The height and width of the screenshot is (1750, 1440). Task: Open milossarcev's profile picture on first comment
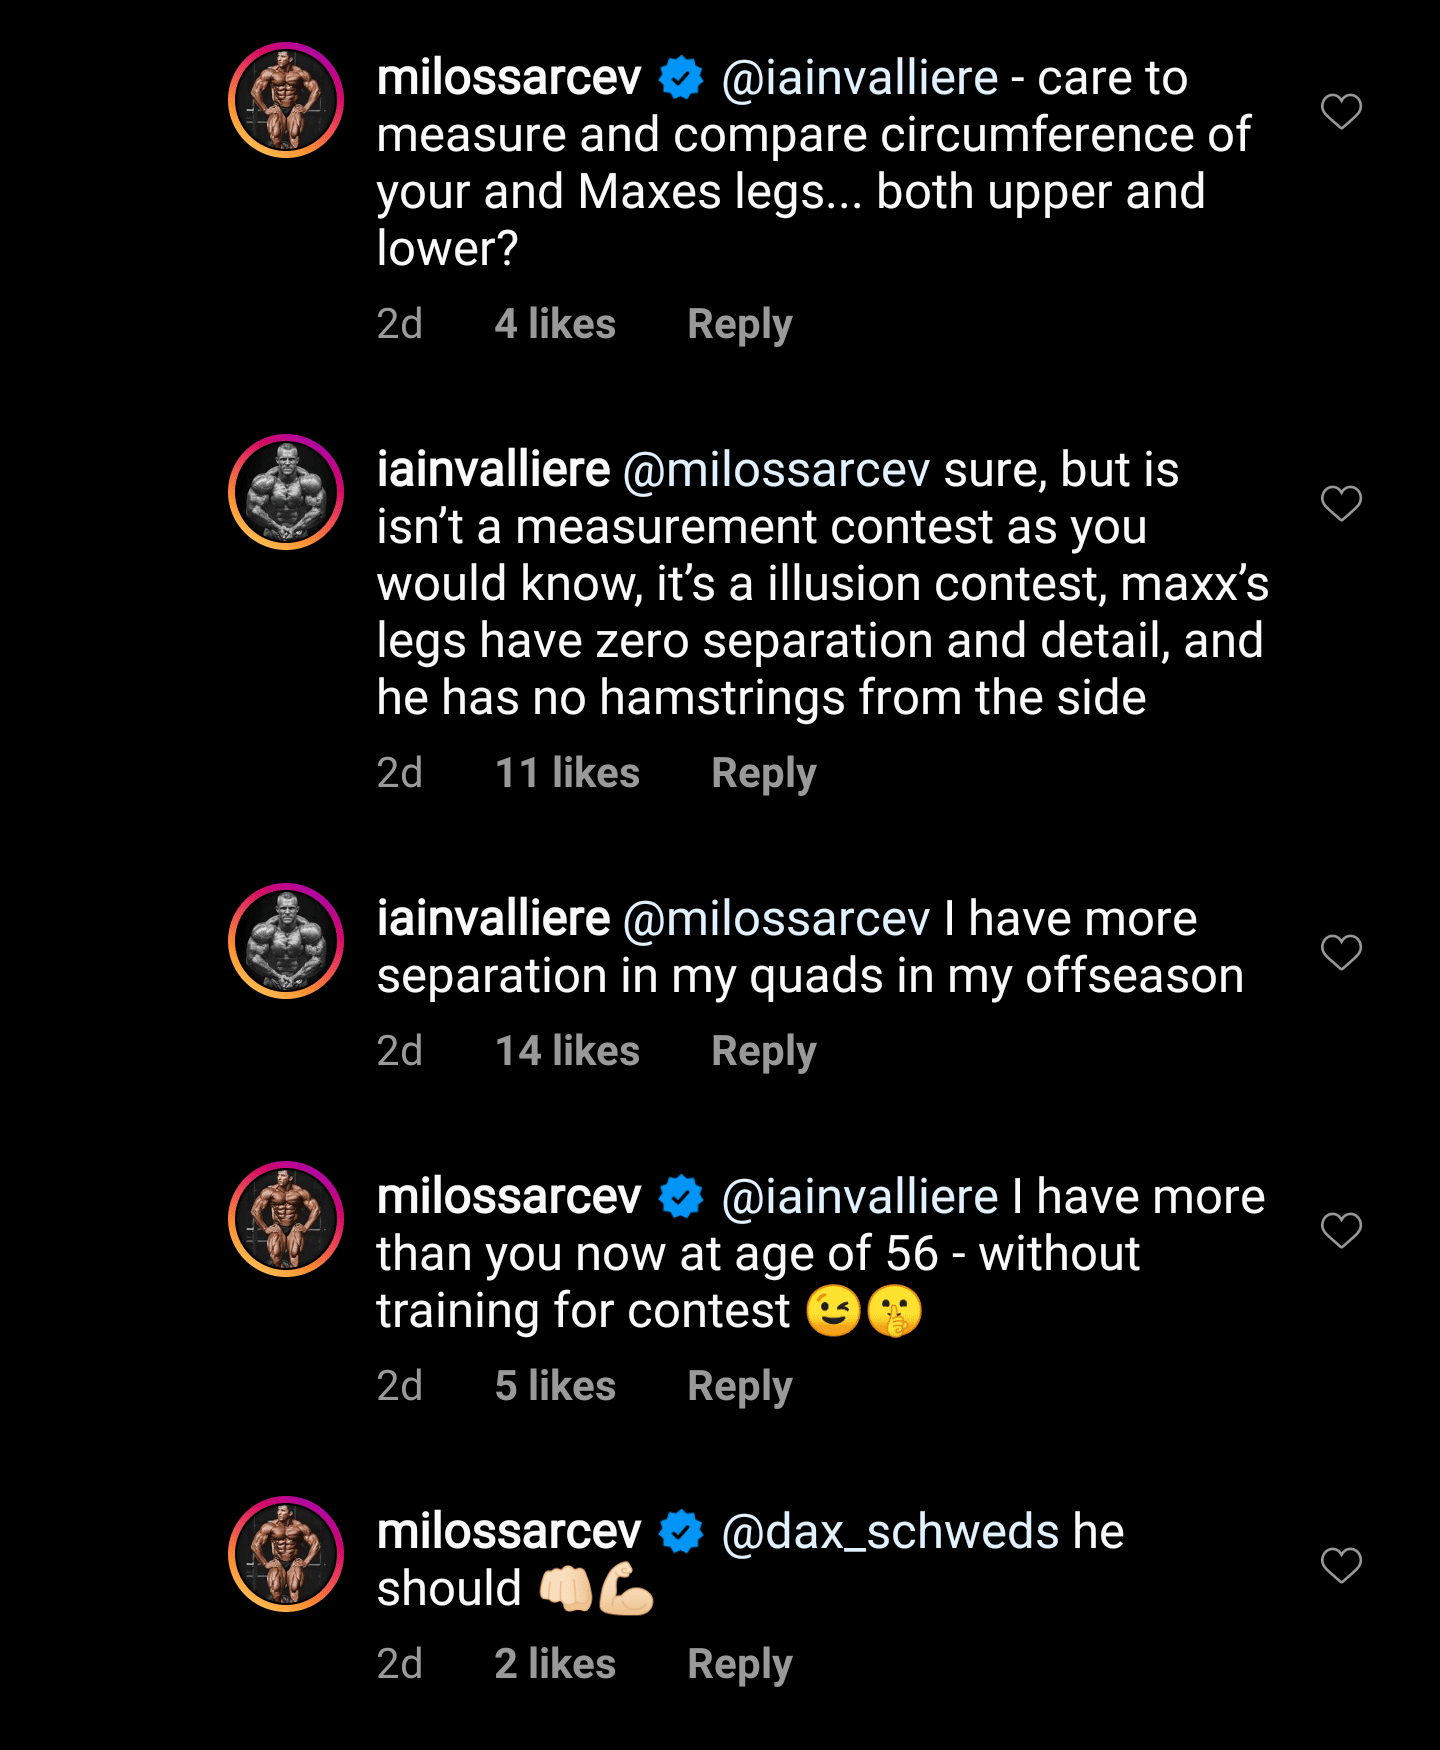286,100
